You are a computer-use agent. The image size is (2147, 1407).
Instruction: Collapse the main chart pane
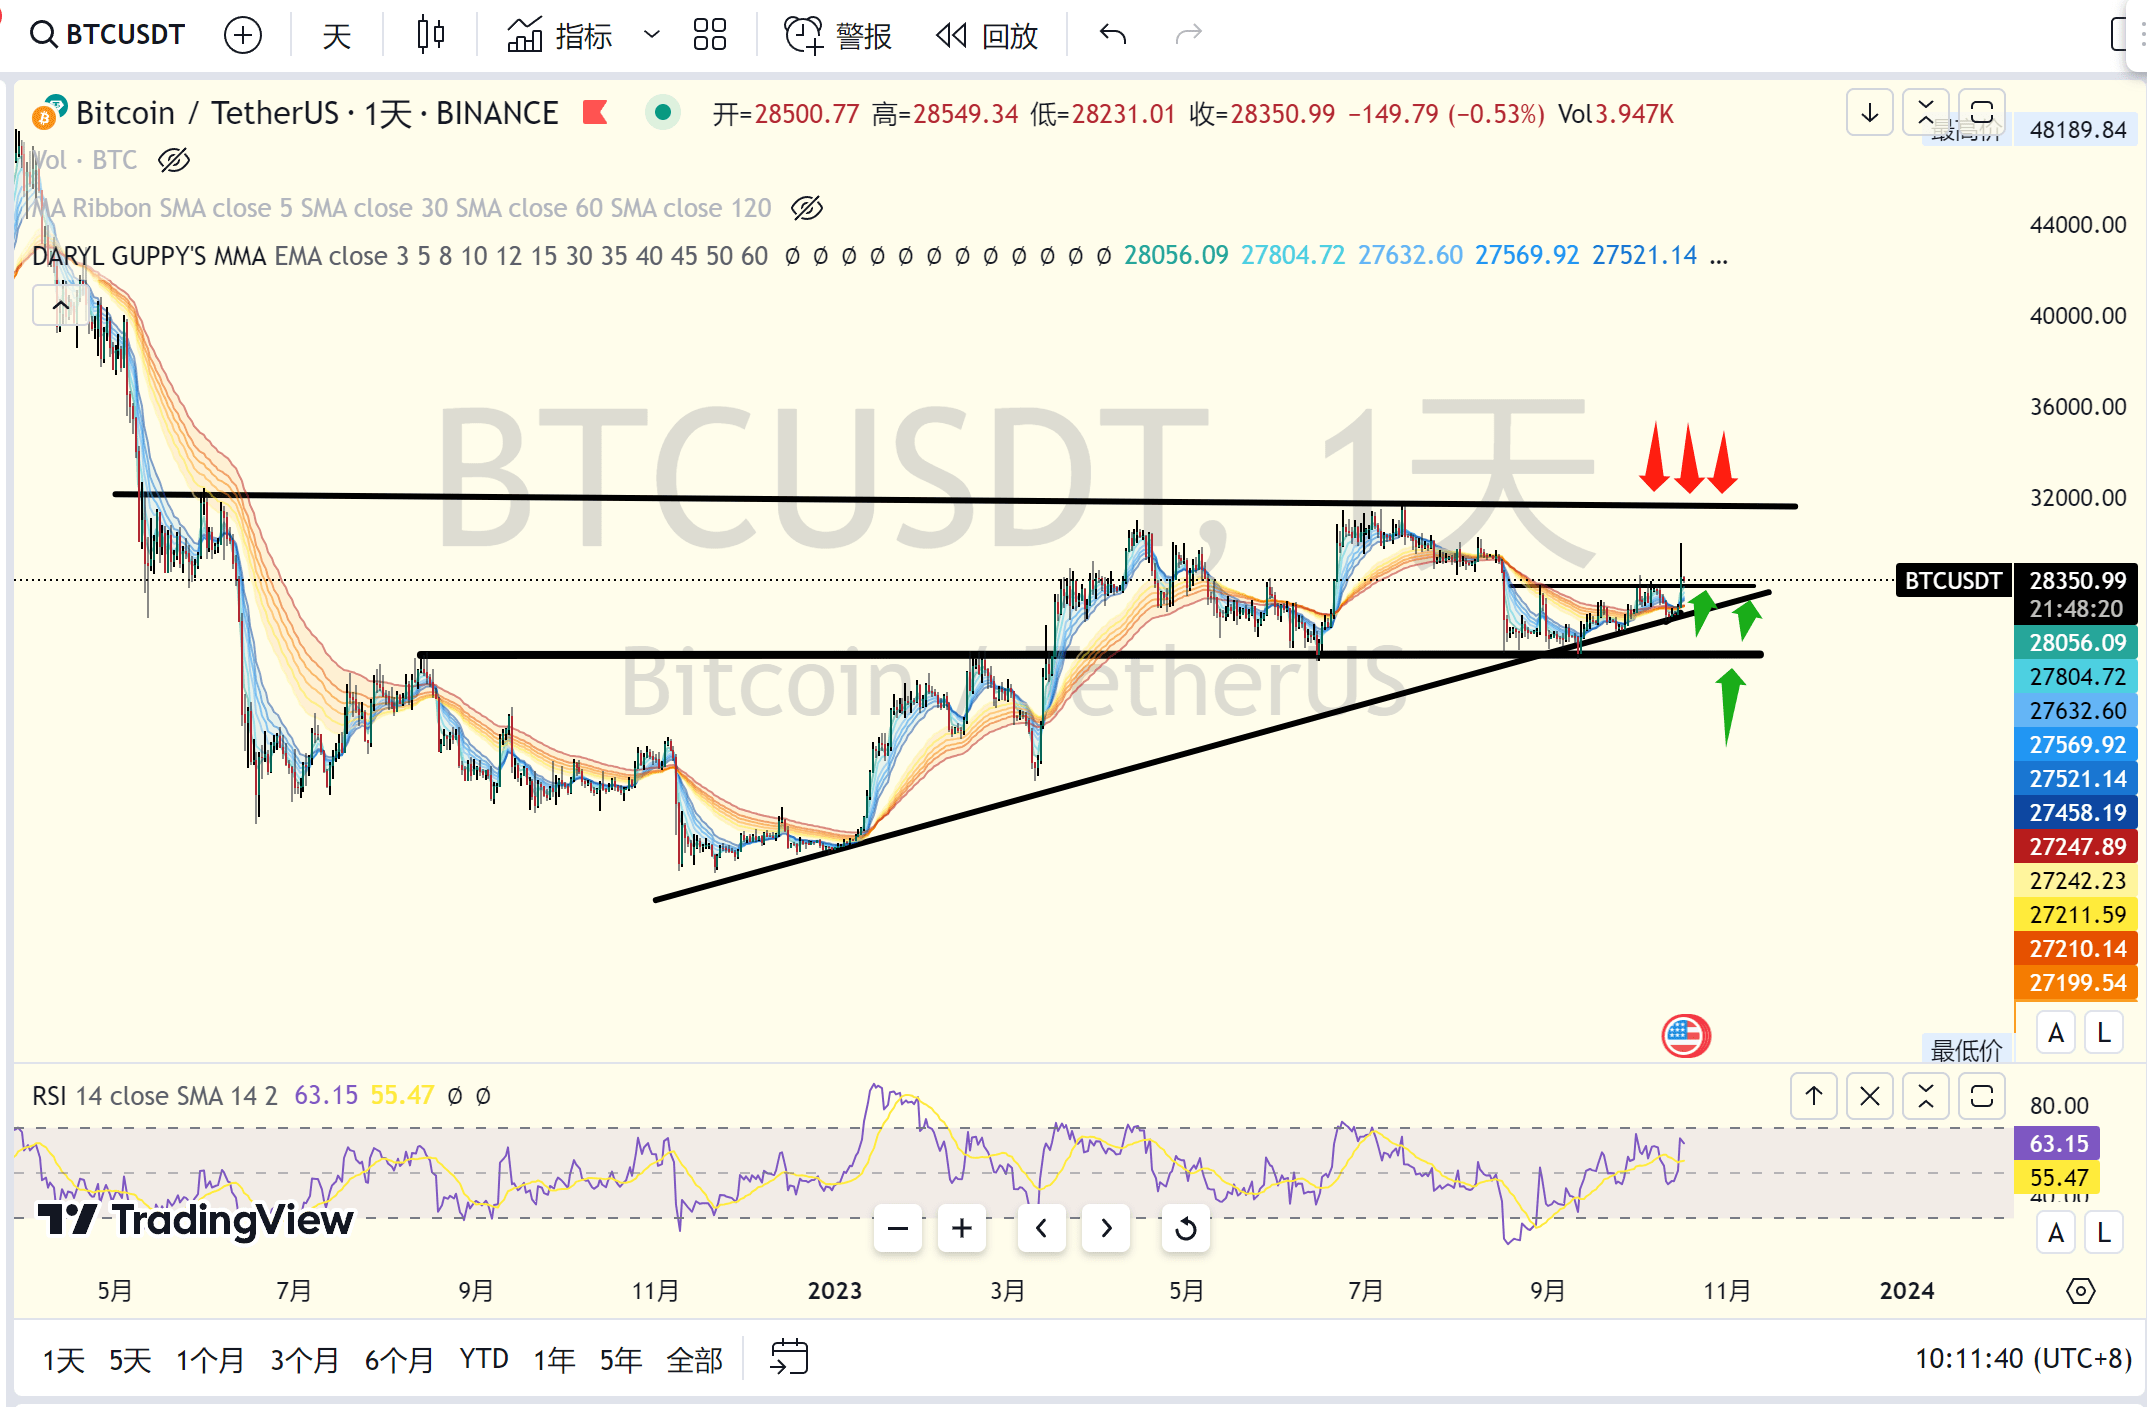click(x=1926, y=112)
